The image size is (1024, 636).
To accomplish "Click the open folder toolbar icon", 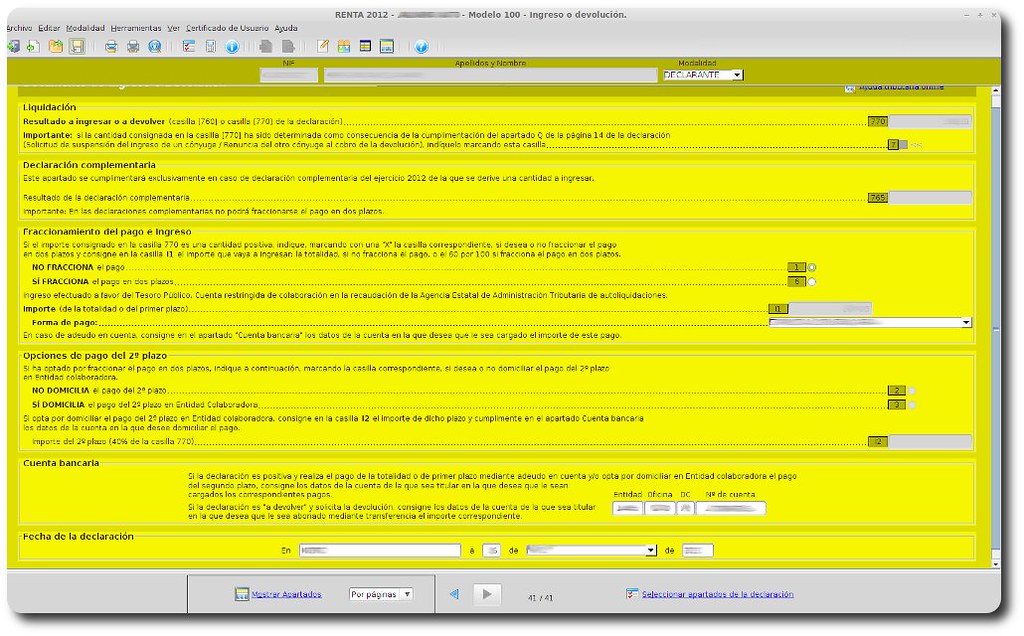I will click(56, 46).
